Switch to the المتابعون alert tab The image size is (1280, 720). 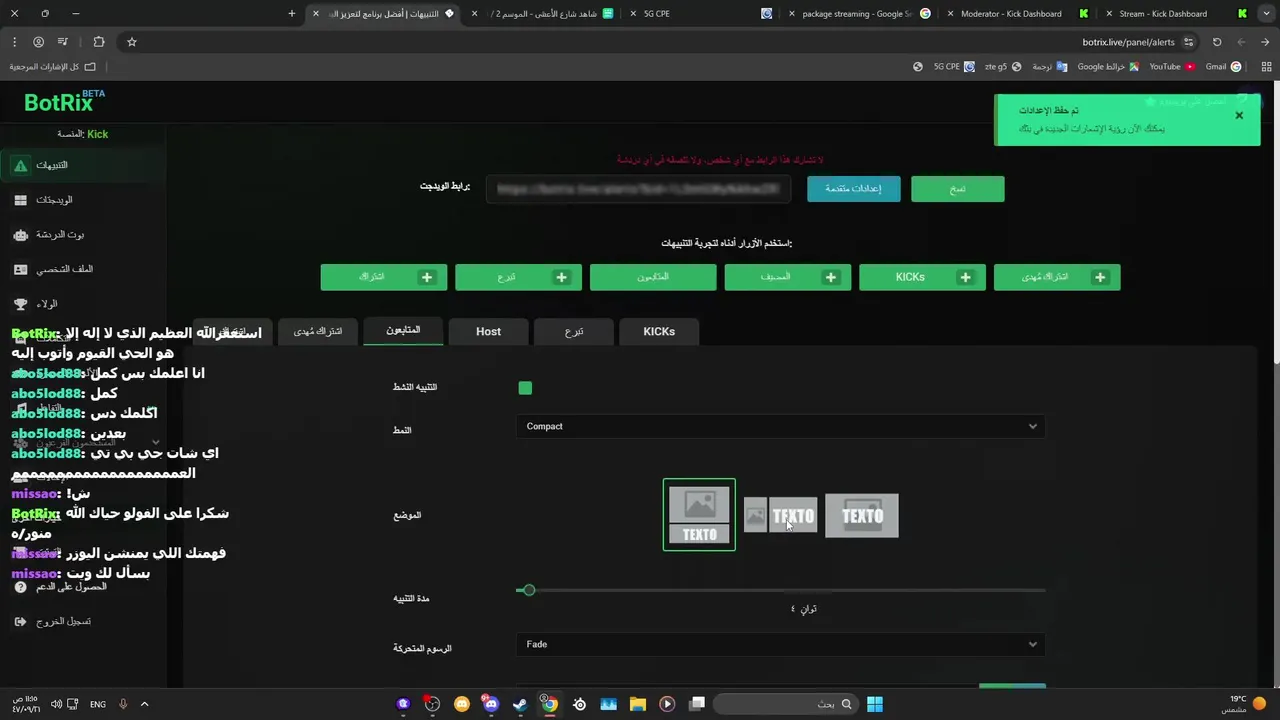coord(403,331)
